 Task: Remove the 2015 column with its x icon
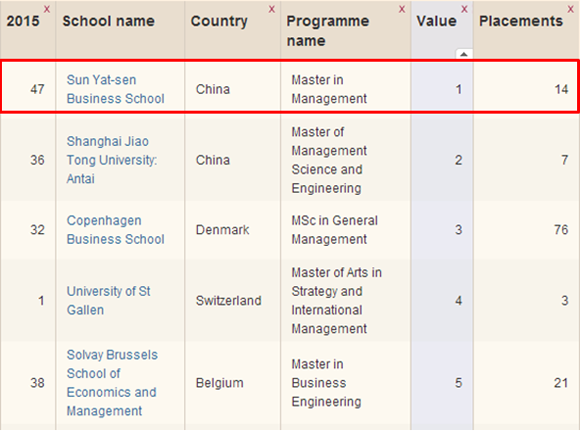47,9
